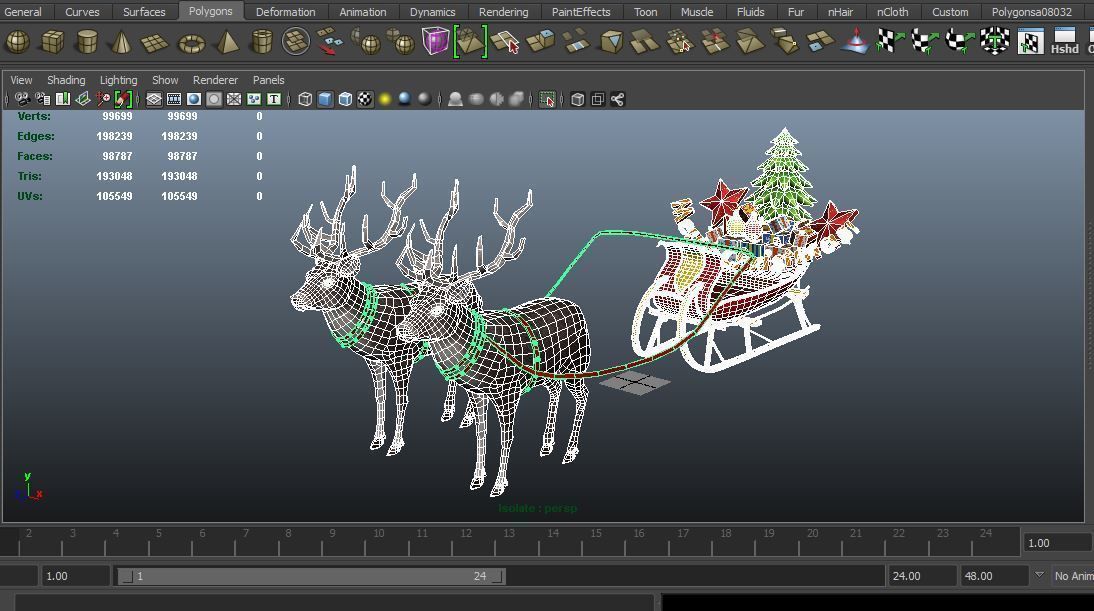
Task: Switch to the Curves shelf tab
Action: (x=82, y=12)
